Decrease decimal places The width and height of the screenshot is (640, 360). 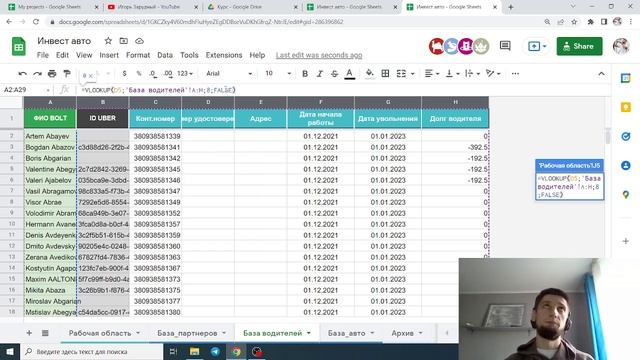(x=153, y=73)
